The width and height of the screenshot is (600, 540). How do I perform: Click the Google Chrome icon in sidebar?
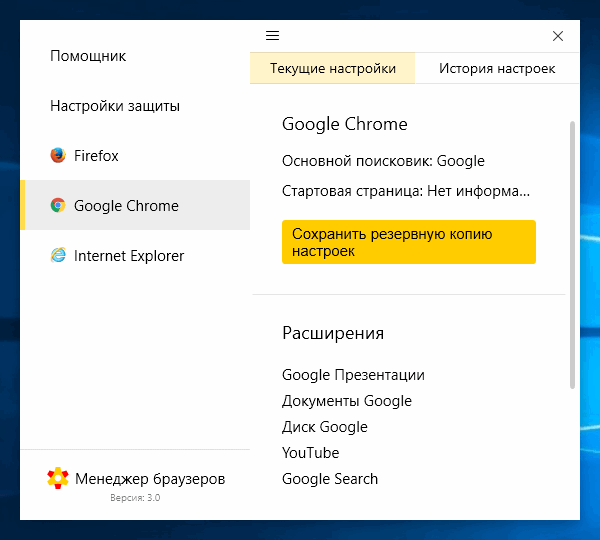58,206
